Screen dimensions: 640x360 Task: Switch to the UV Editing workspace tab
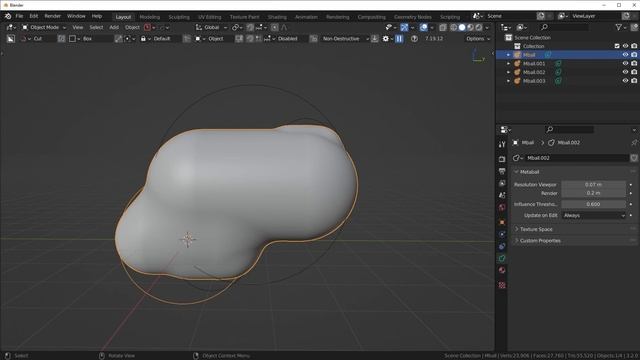click(209, 17)
